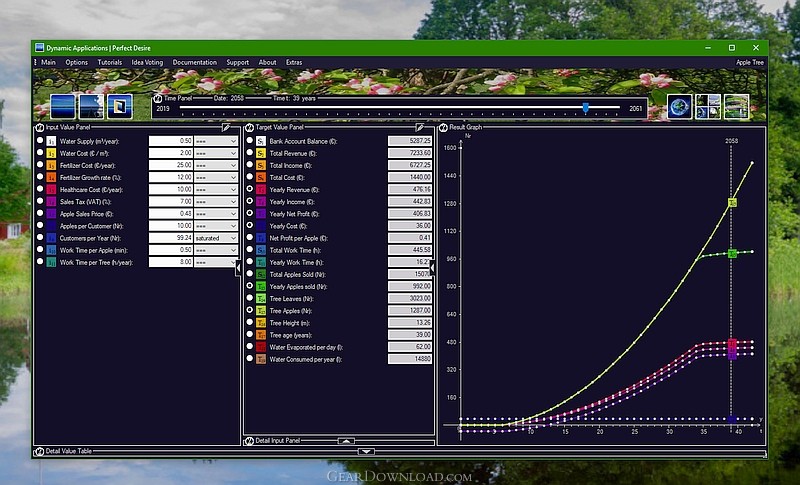Click the Bank Account Balance white icon
The image size is (800, 485).
point(261,141)
